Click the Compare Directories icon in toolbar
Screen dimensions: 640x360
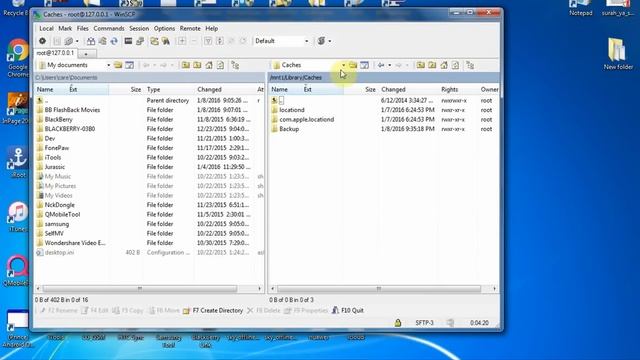click(91, 41)
